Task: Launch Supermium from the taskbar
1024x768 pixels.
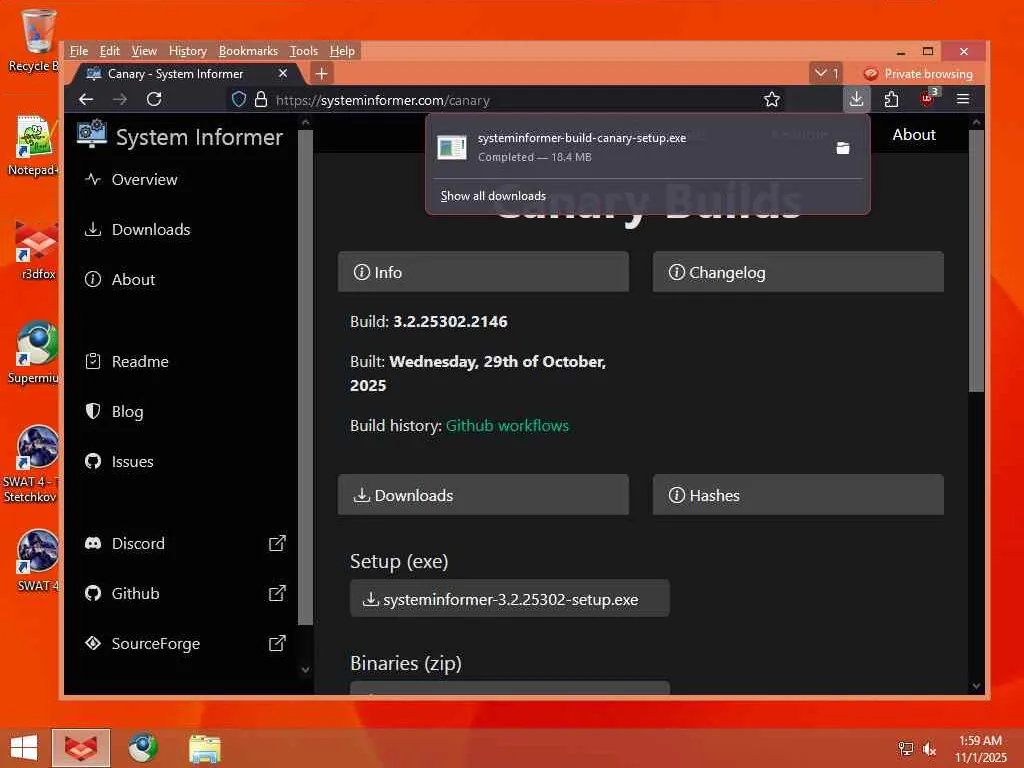Action: [142, 748]
